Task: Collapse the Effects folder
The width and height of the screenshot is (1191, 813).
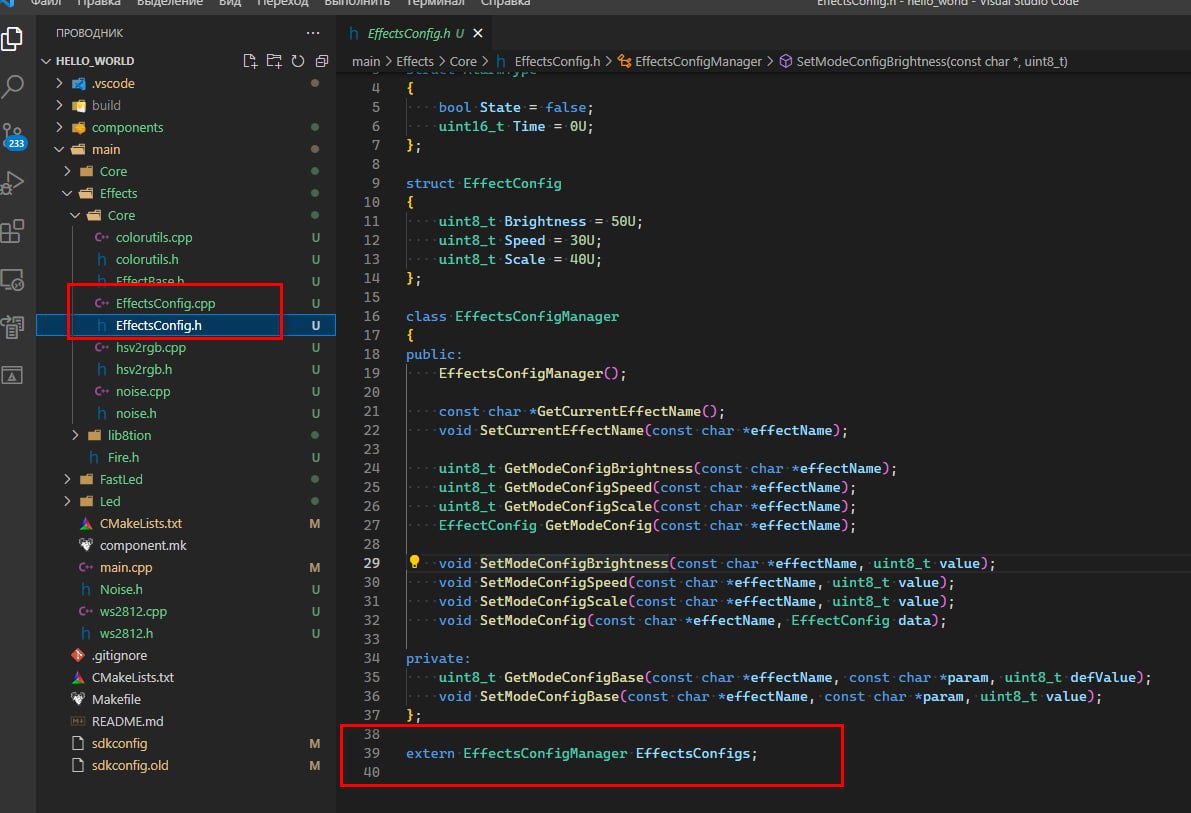Action: pyautogui.click(x=118, y=193)
